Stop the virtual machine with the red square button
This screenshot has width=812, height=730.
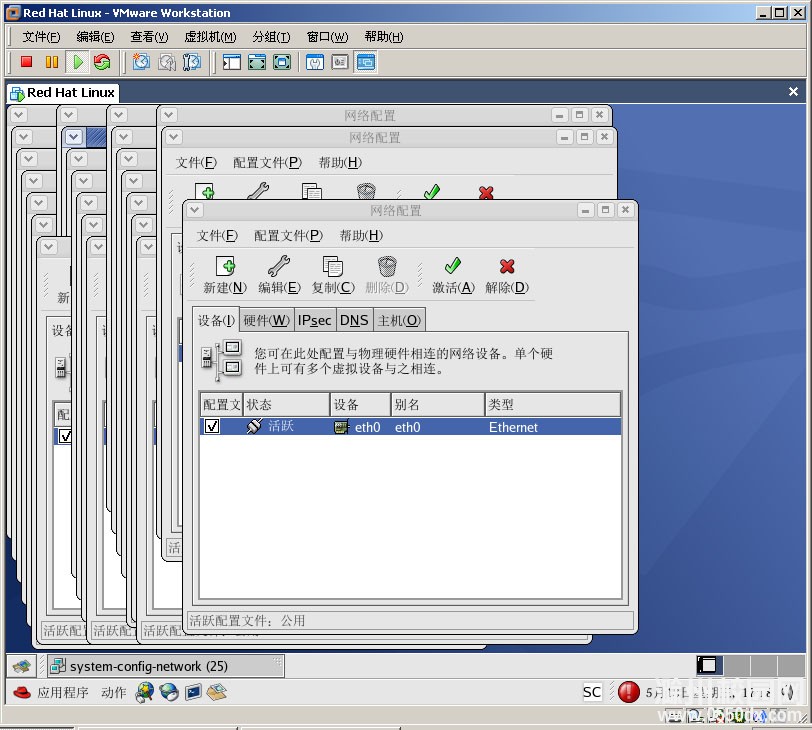[26, 62]
